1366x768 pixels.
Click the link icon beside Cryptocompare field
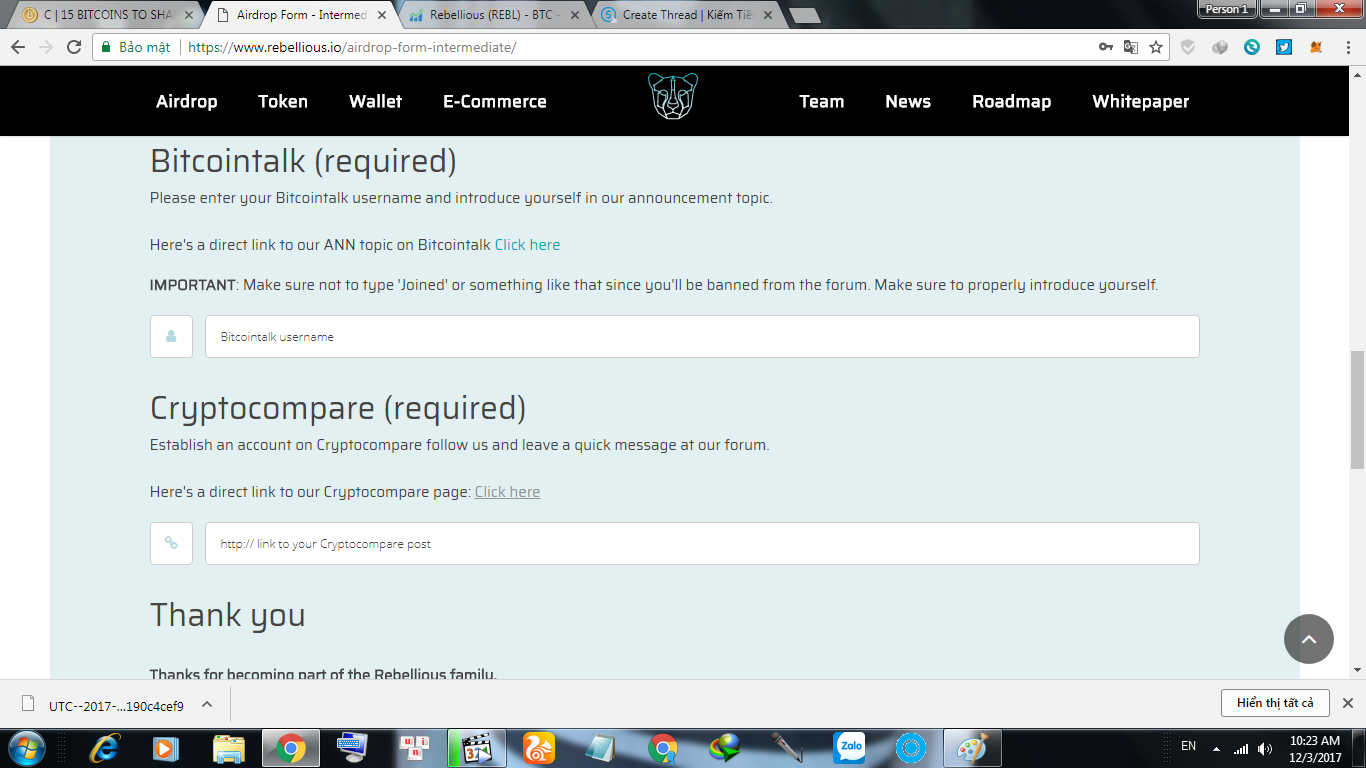coord(171,543)
